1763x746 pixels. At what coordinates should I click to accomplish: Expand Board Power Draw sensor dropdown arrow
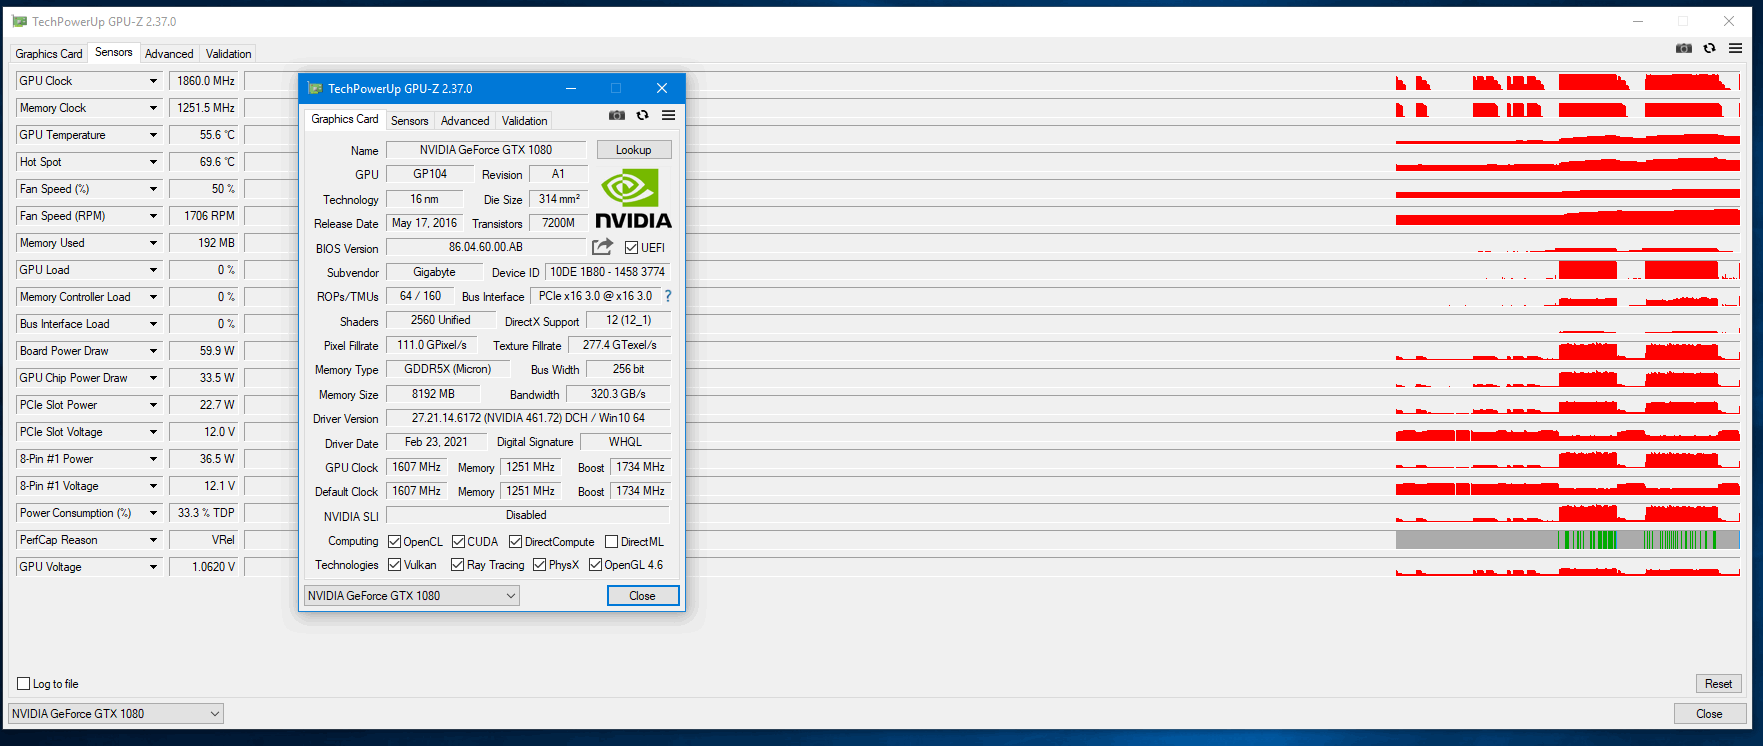click(x=153, y=351)
